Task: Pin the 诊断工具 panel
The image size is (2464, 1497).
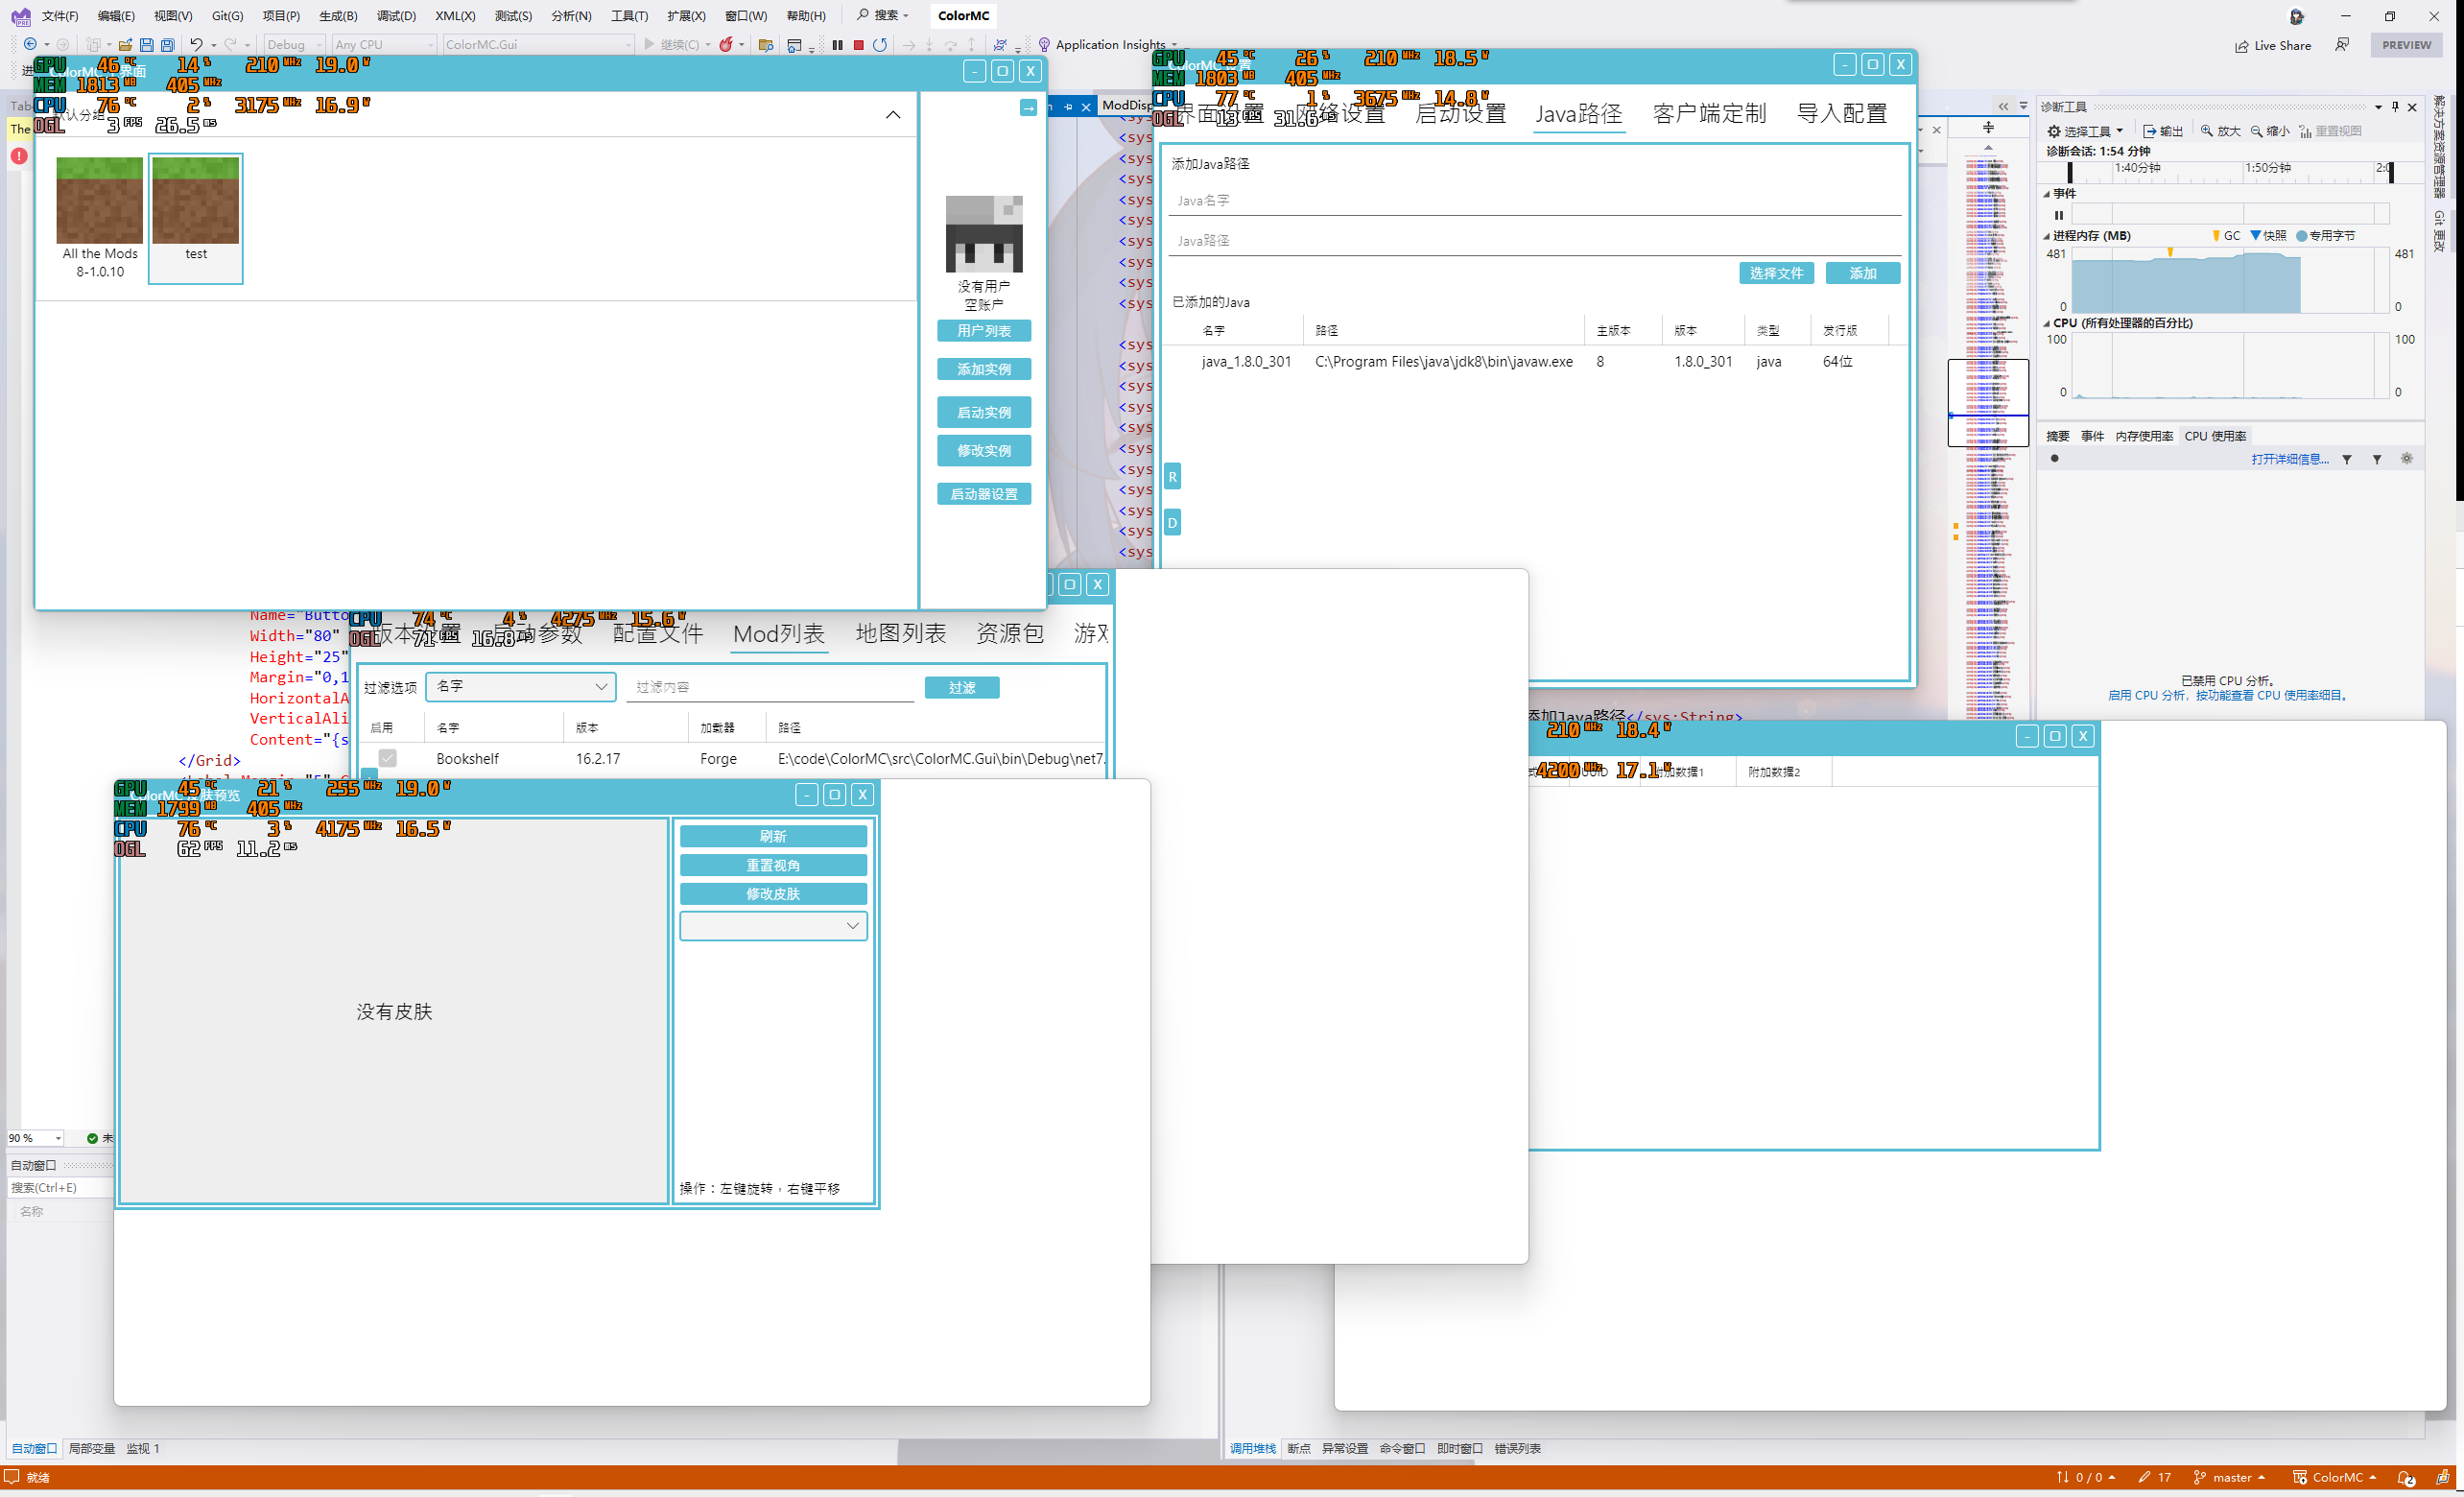Action: point(2394,107)
